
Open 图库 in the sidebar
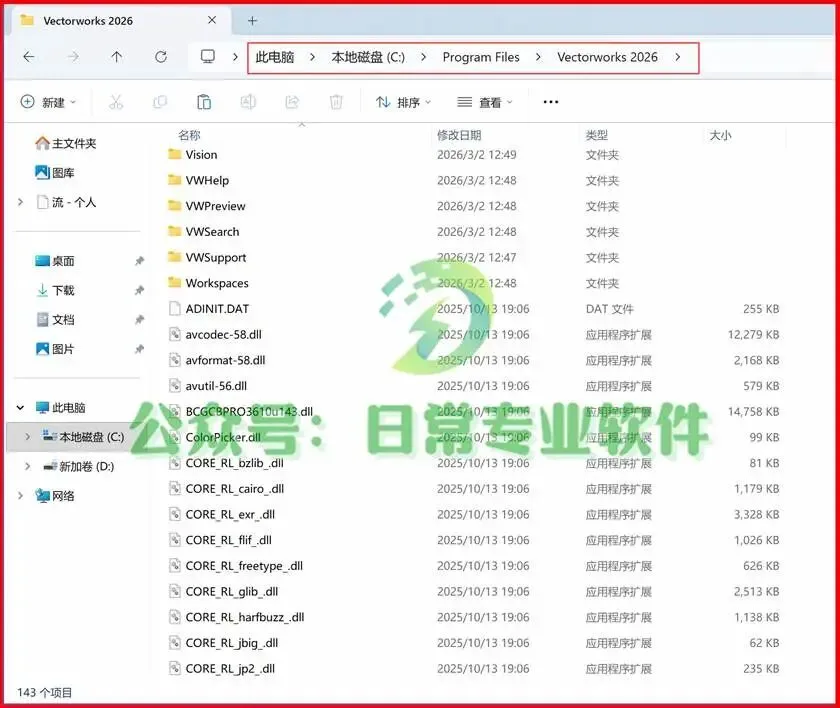pos(55,173)
